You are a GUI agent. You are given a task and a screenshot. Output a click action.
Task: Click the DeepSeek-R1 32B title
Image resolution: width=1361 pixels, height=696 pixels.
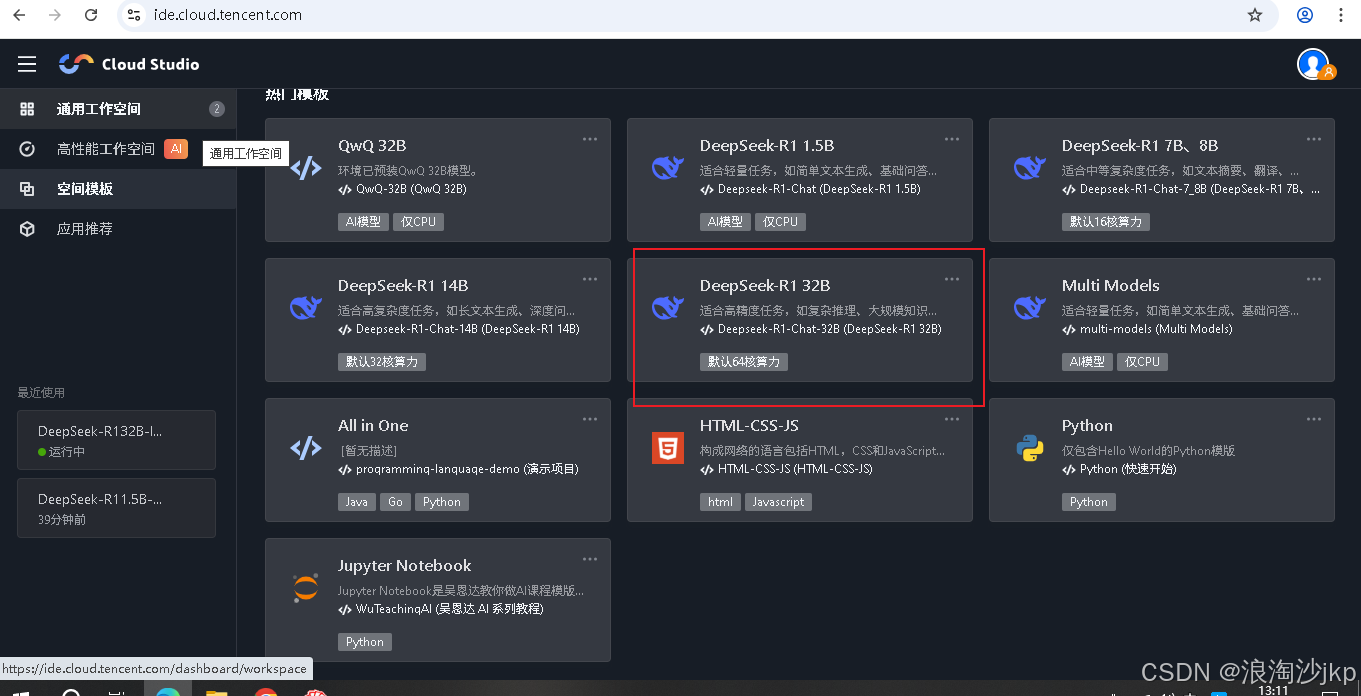[x=765, y=285]
